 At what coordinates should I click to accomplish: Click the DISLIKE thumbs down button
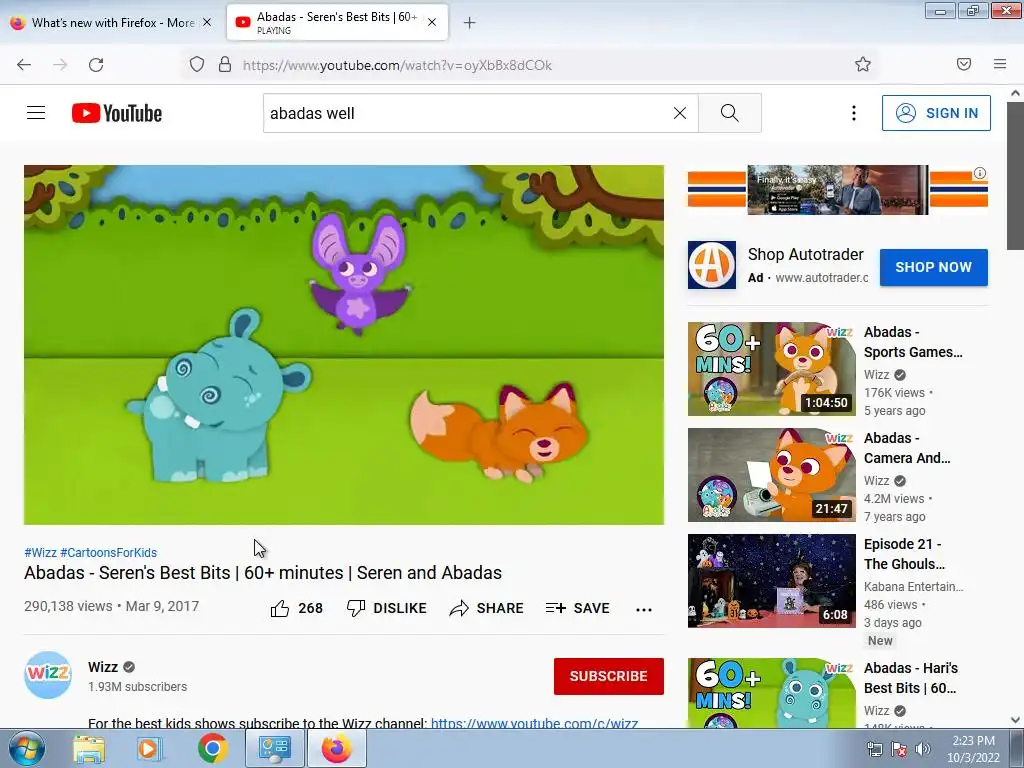click(x=387, y=608)
